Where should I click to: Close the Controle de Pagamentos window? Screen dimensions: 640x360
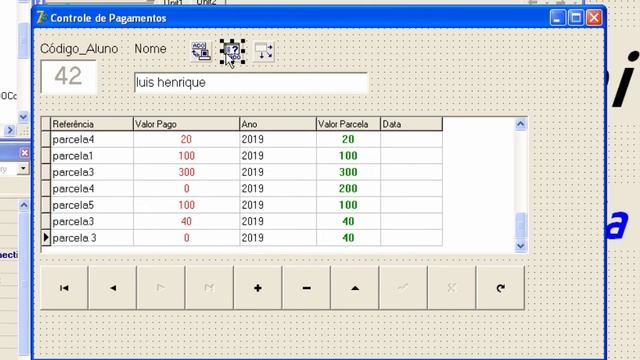tap(594, 18)
